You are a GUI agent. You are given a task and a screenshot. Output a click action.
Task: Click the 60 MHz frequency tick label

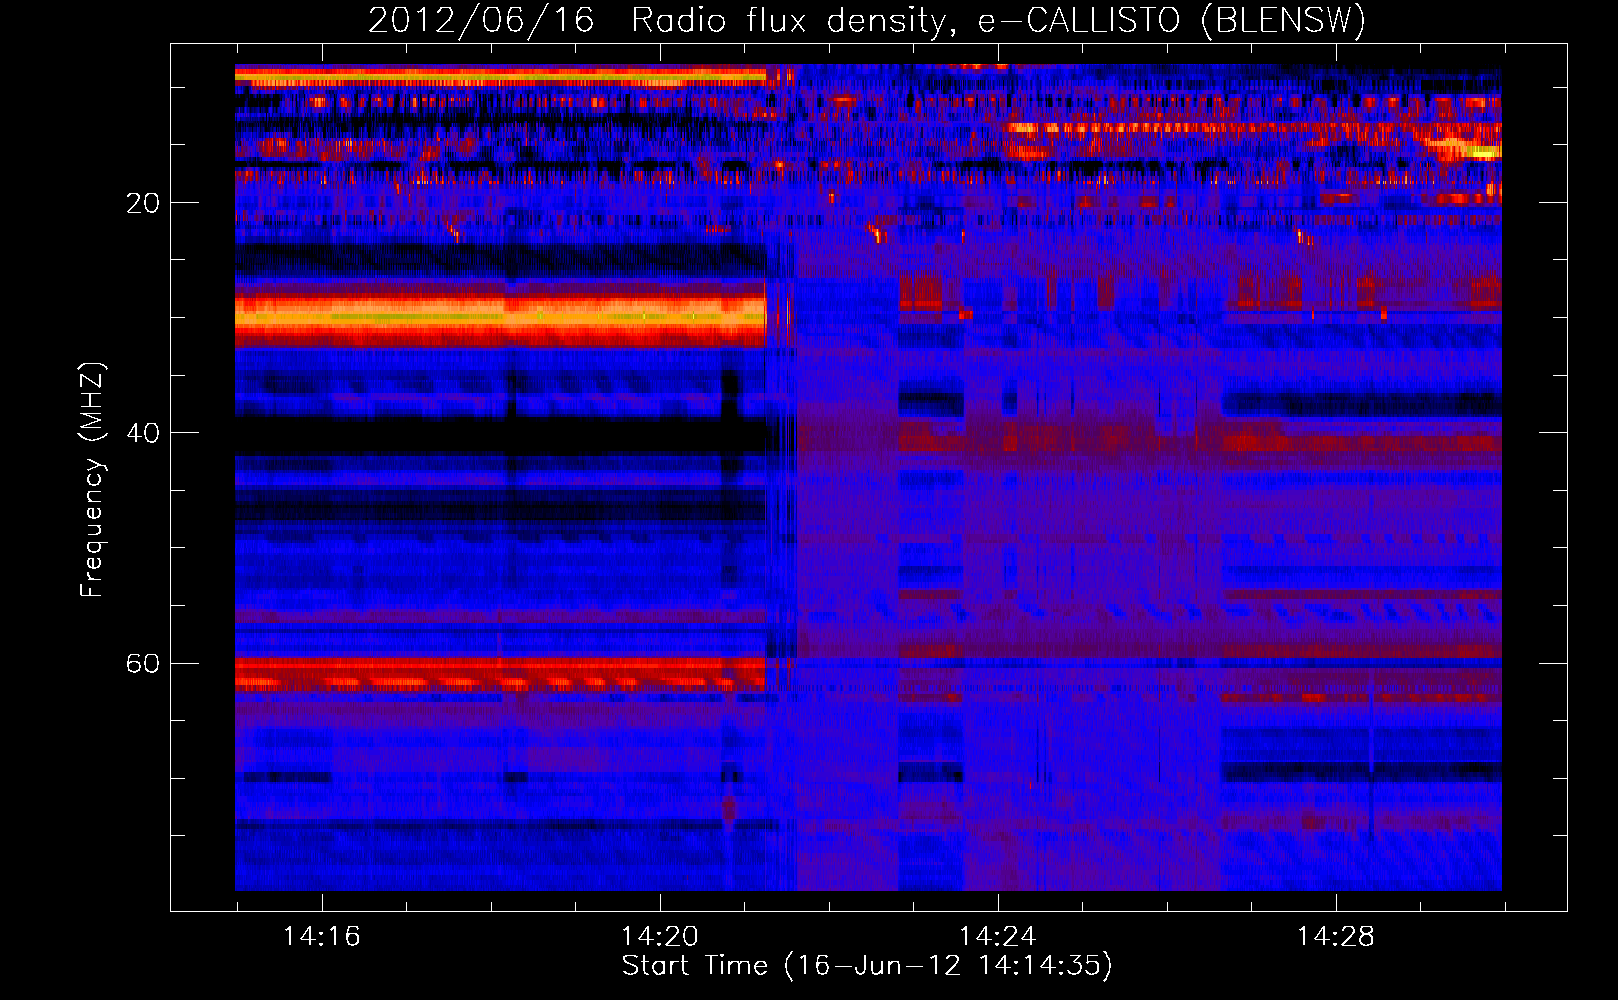[x=143, y=663]
